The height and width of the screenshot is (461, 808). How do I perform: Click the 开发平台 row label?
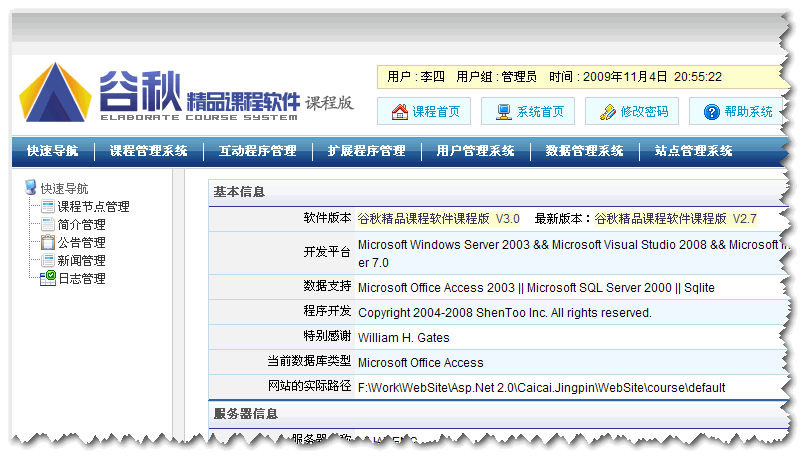(x=327, y=252)
